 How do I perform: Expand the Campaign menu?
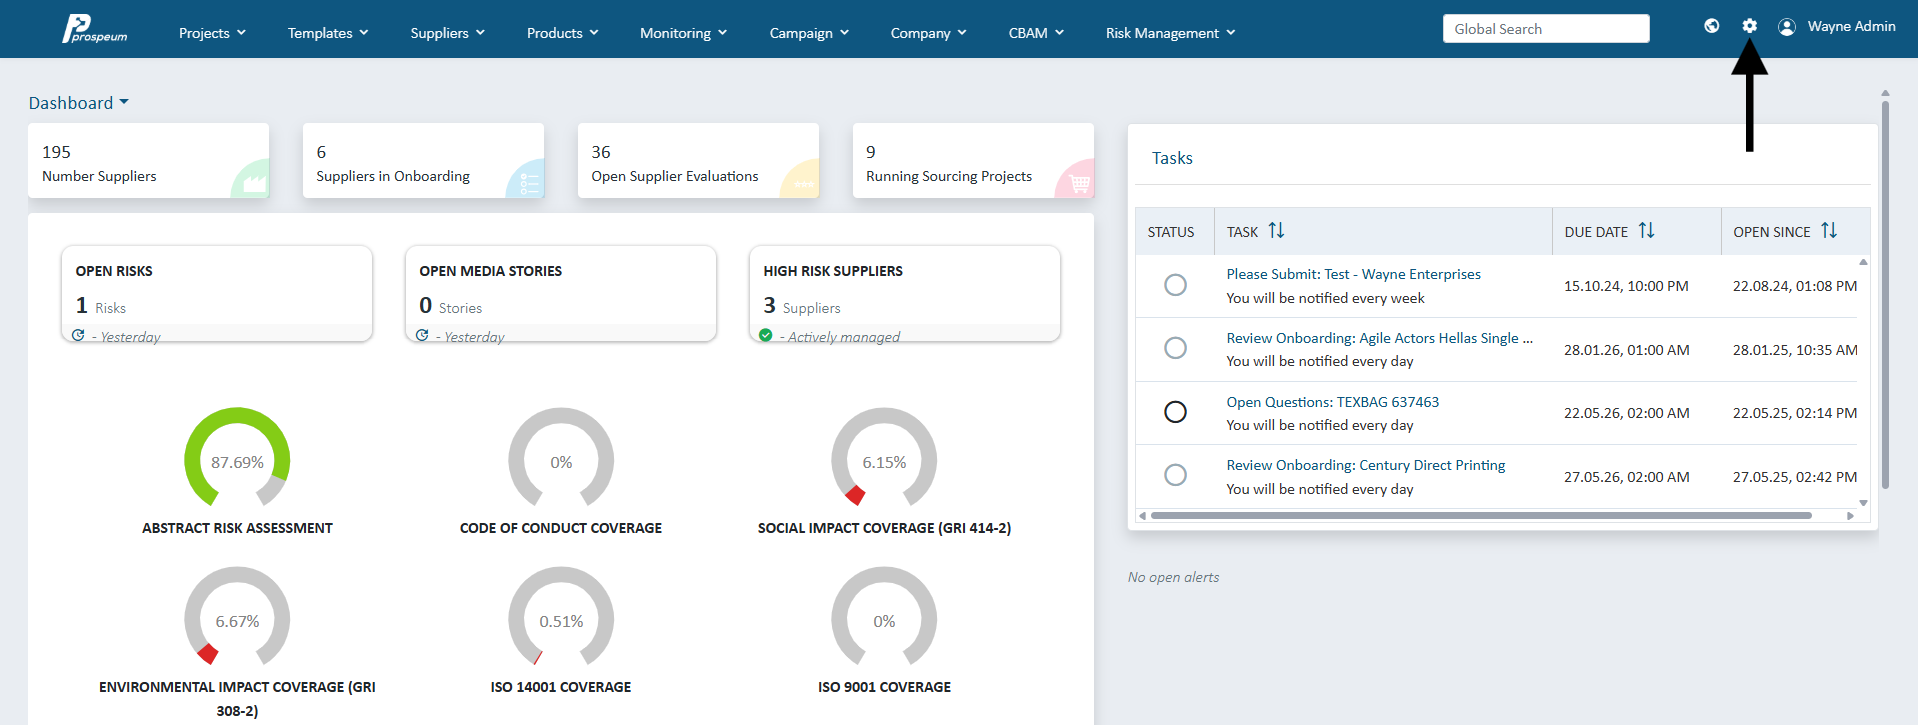(809, 33)
